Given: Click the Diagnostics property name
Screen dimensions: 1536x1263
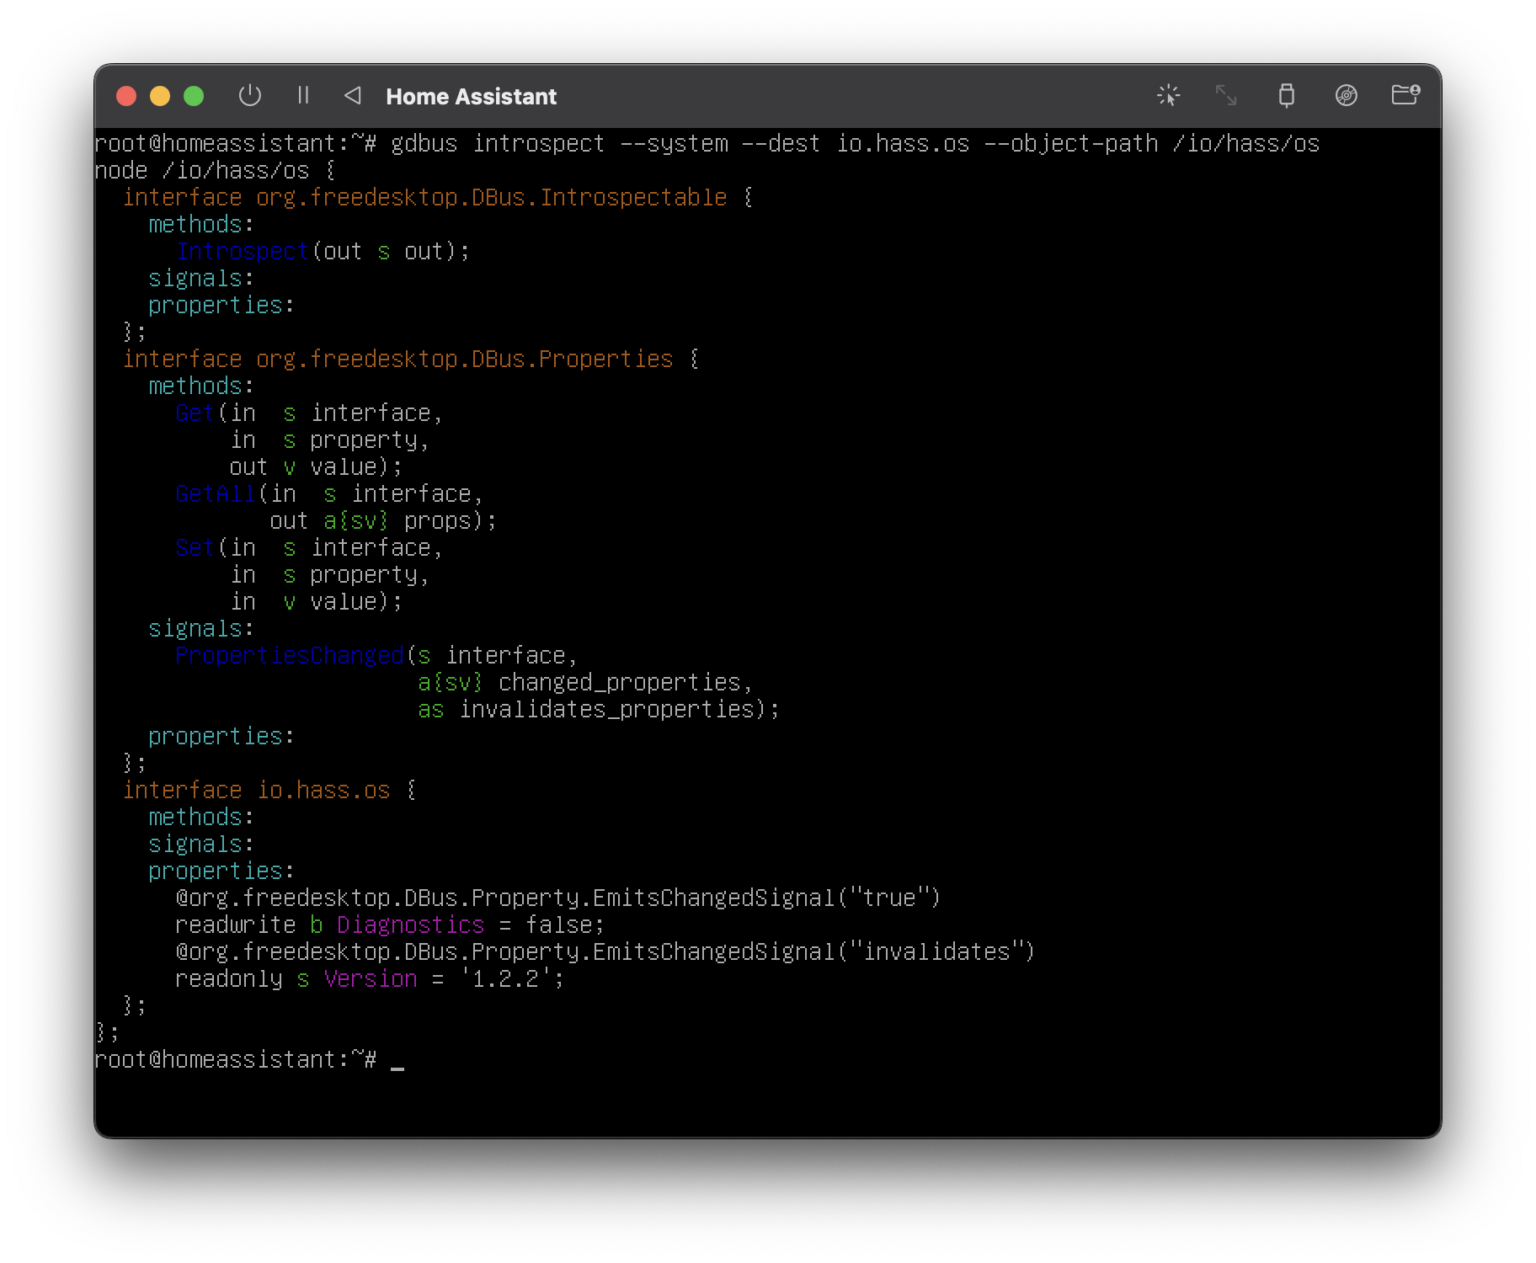Looking at the screenshot, I should [x=410, y=925].
